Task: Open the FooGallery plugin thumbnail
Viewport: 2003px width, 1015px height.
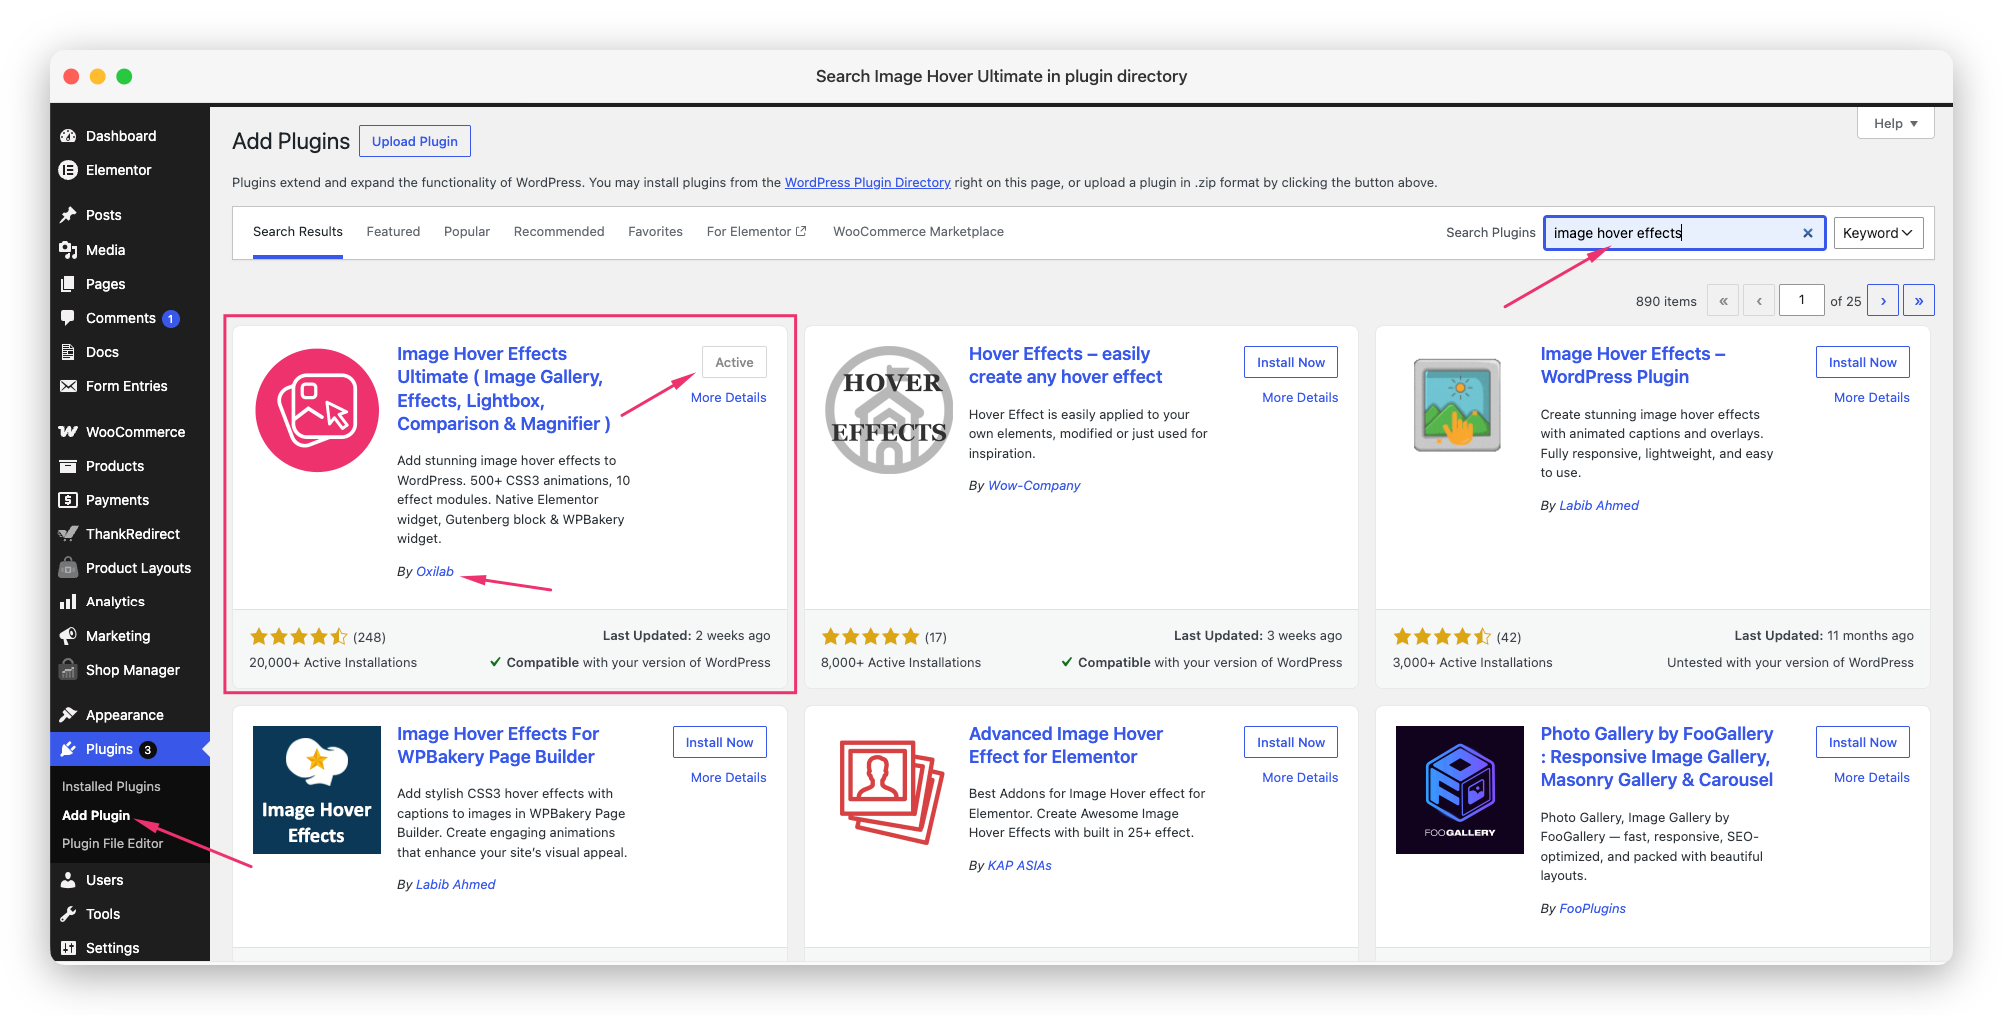Action: tap(1459, 790)
